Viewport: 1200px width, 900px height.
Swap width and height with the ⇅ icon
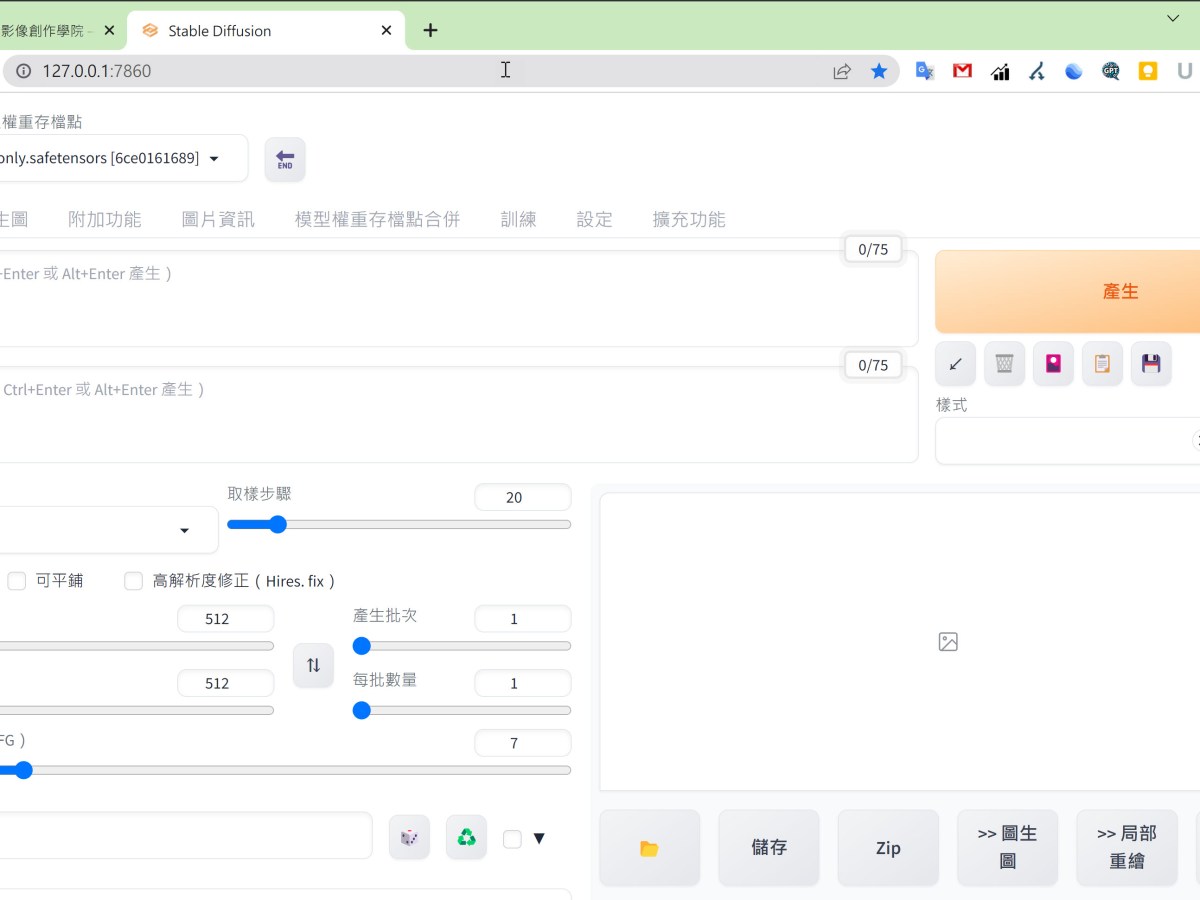313,665
